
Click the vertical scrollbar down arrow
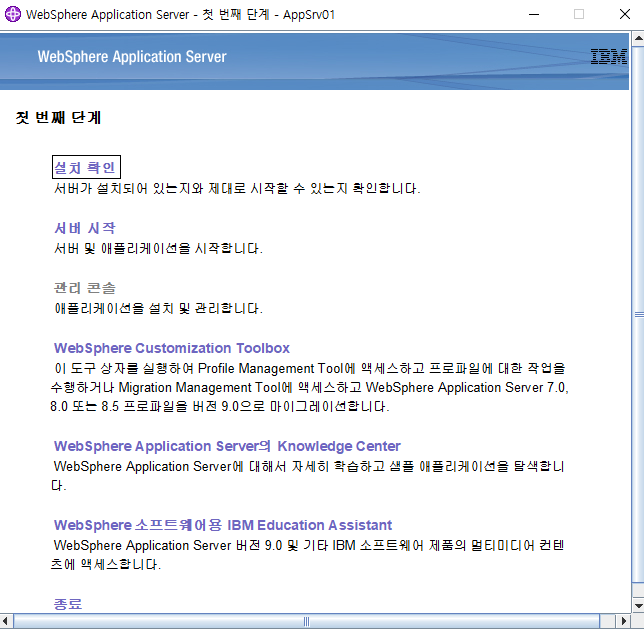pyautogui.click(x=638, y=606)
